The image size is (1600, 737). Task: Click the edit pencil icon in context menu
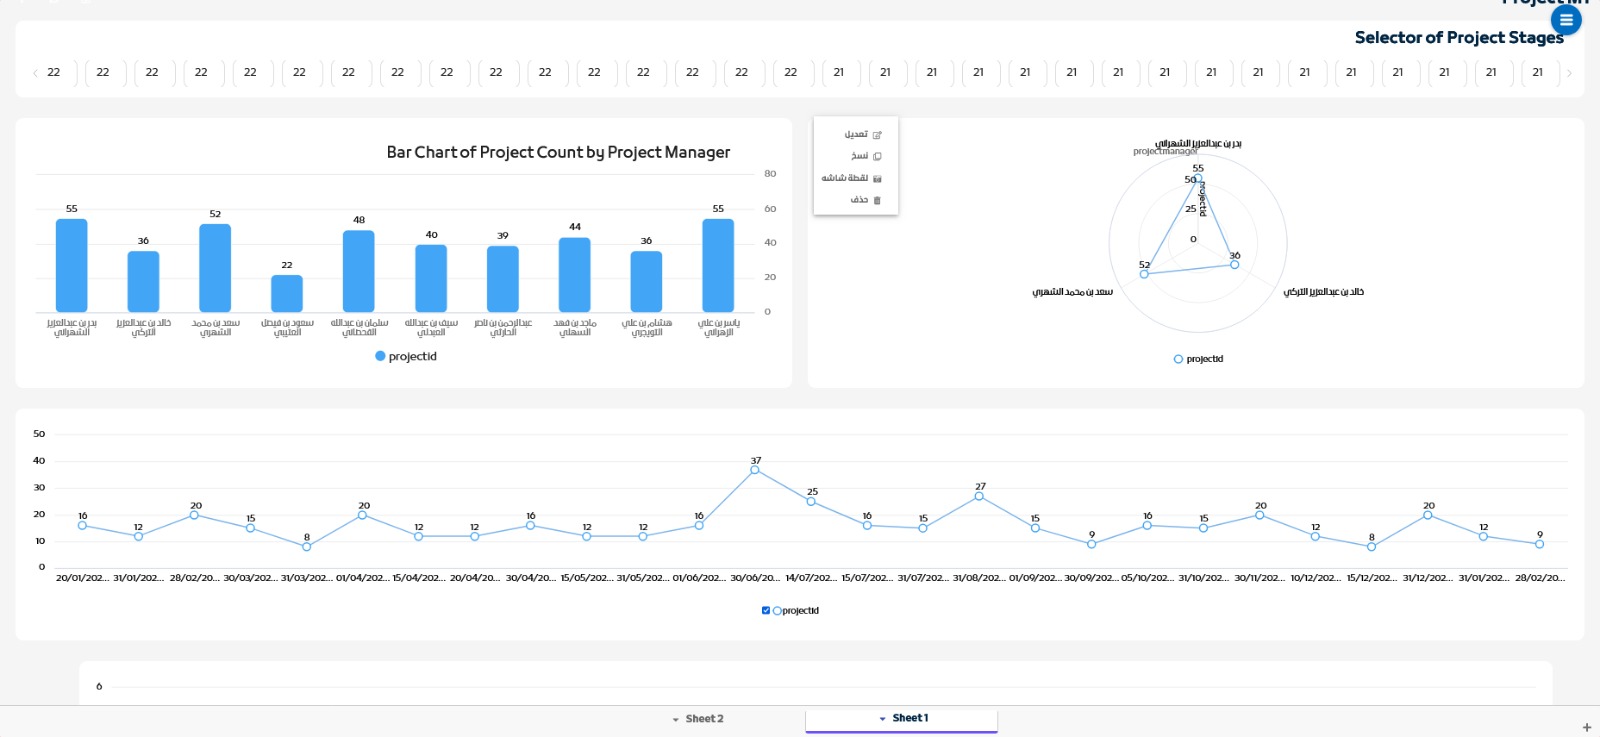click(877, 135)
